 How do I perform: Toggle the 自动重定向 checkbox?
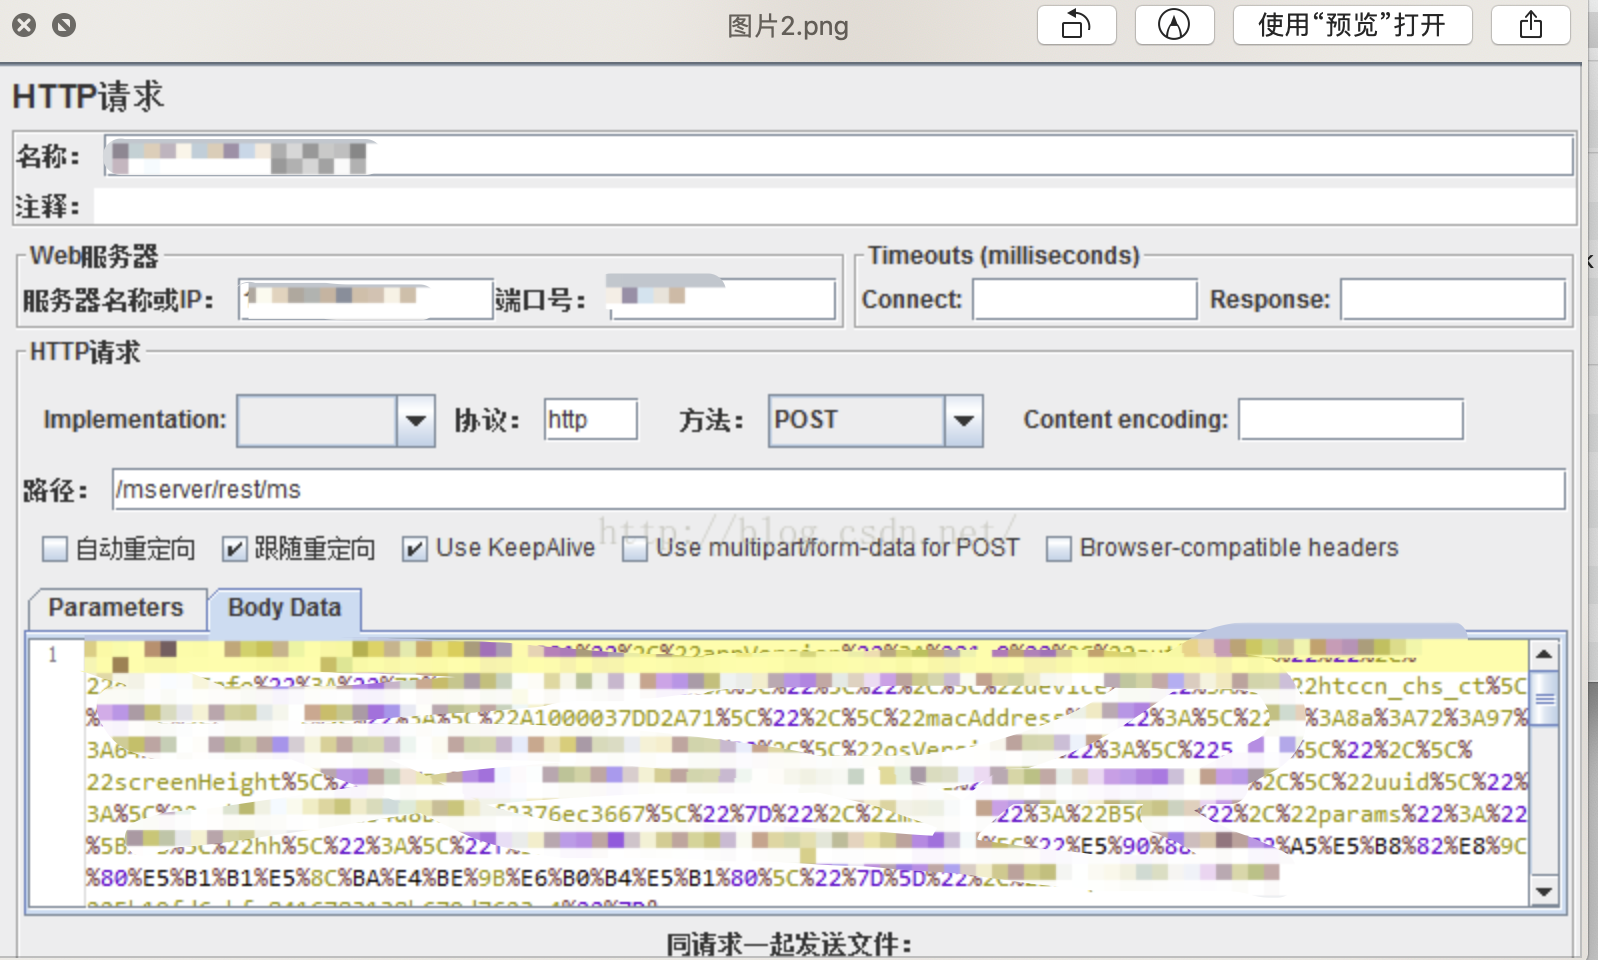[55, 549]
